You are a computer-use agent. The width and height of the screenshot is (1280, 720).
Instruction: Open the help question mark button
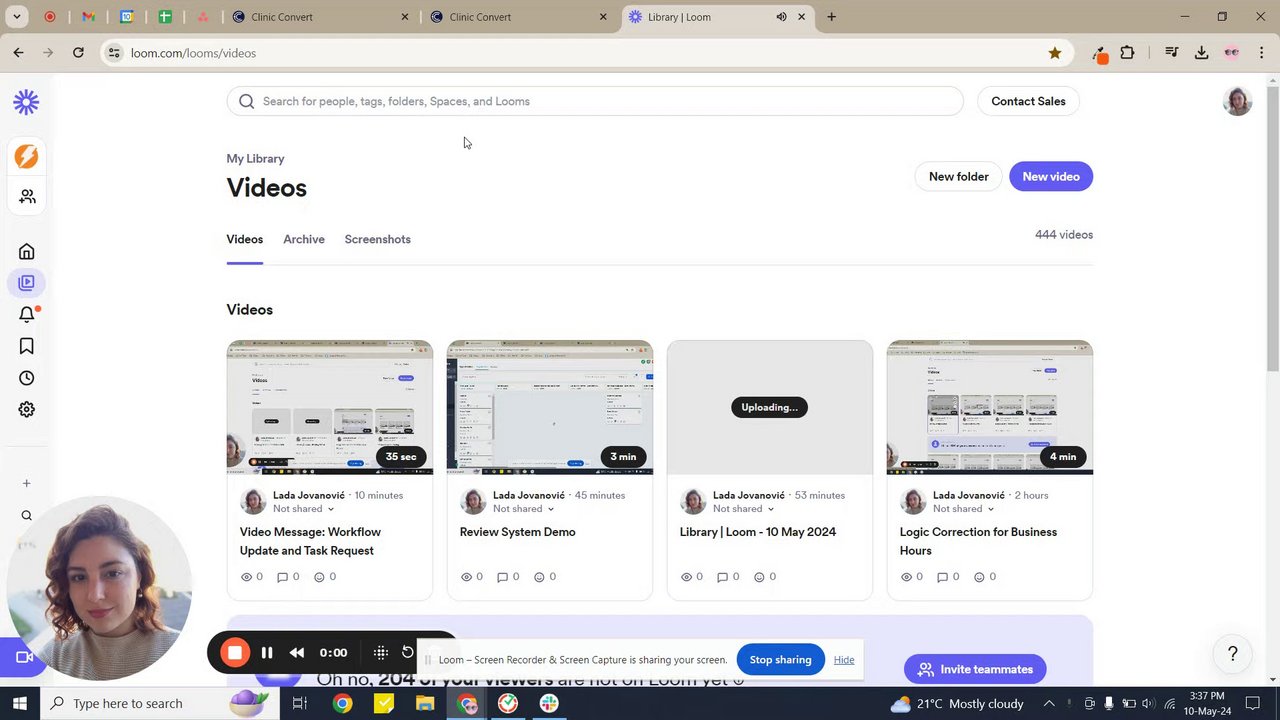point(1233,654)
